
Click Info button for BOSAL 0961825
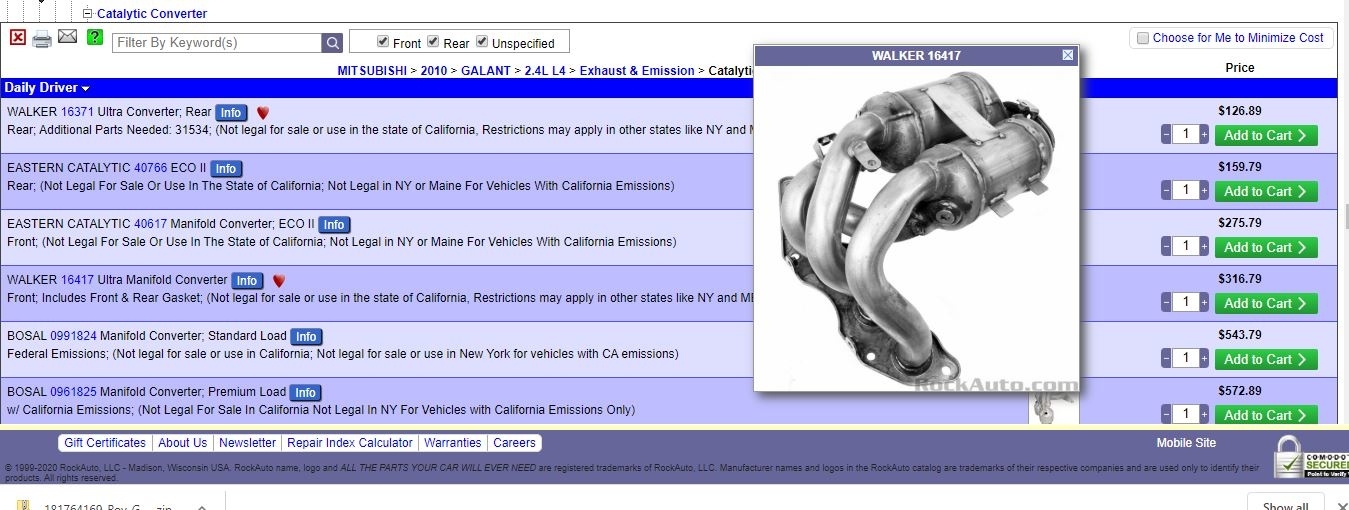pyautogui.click(x=305, y=393)
